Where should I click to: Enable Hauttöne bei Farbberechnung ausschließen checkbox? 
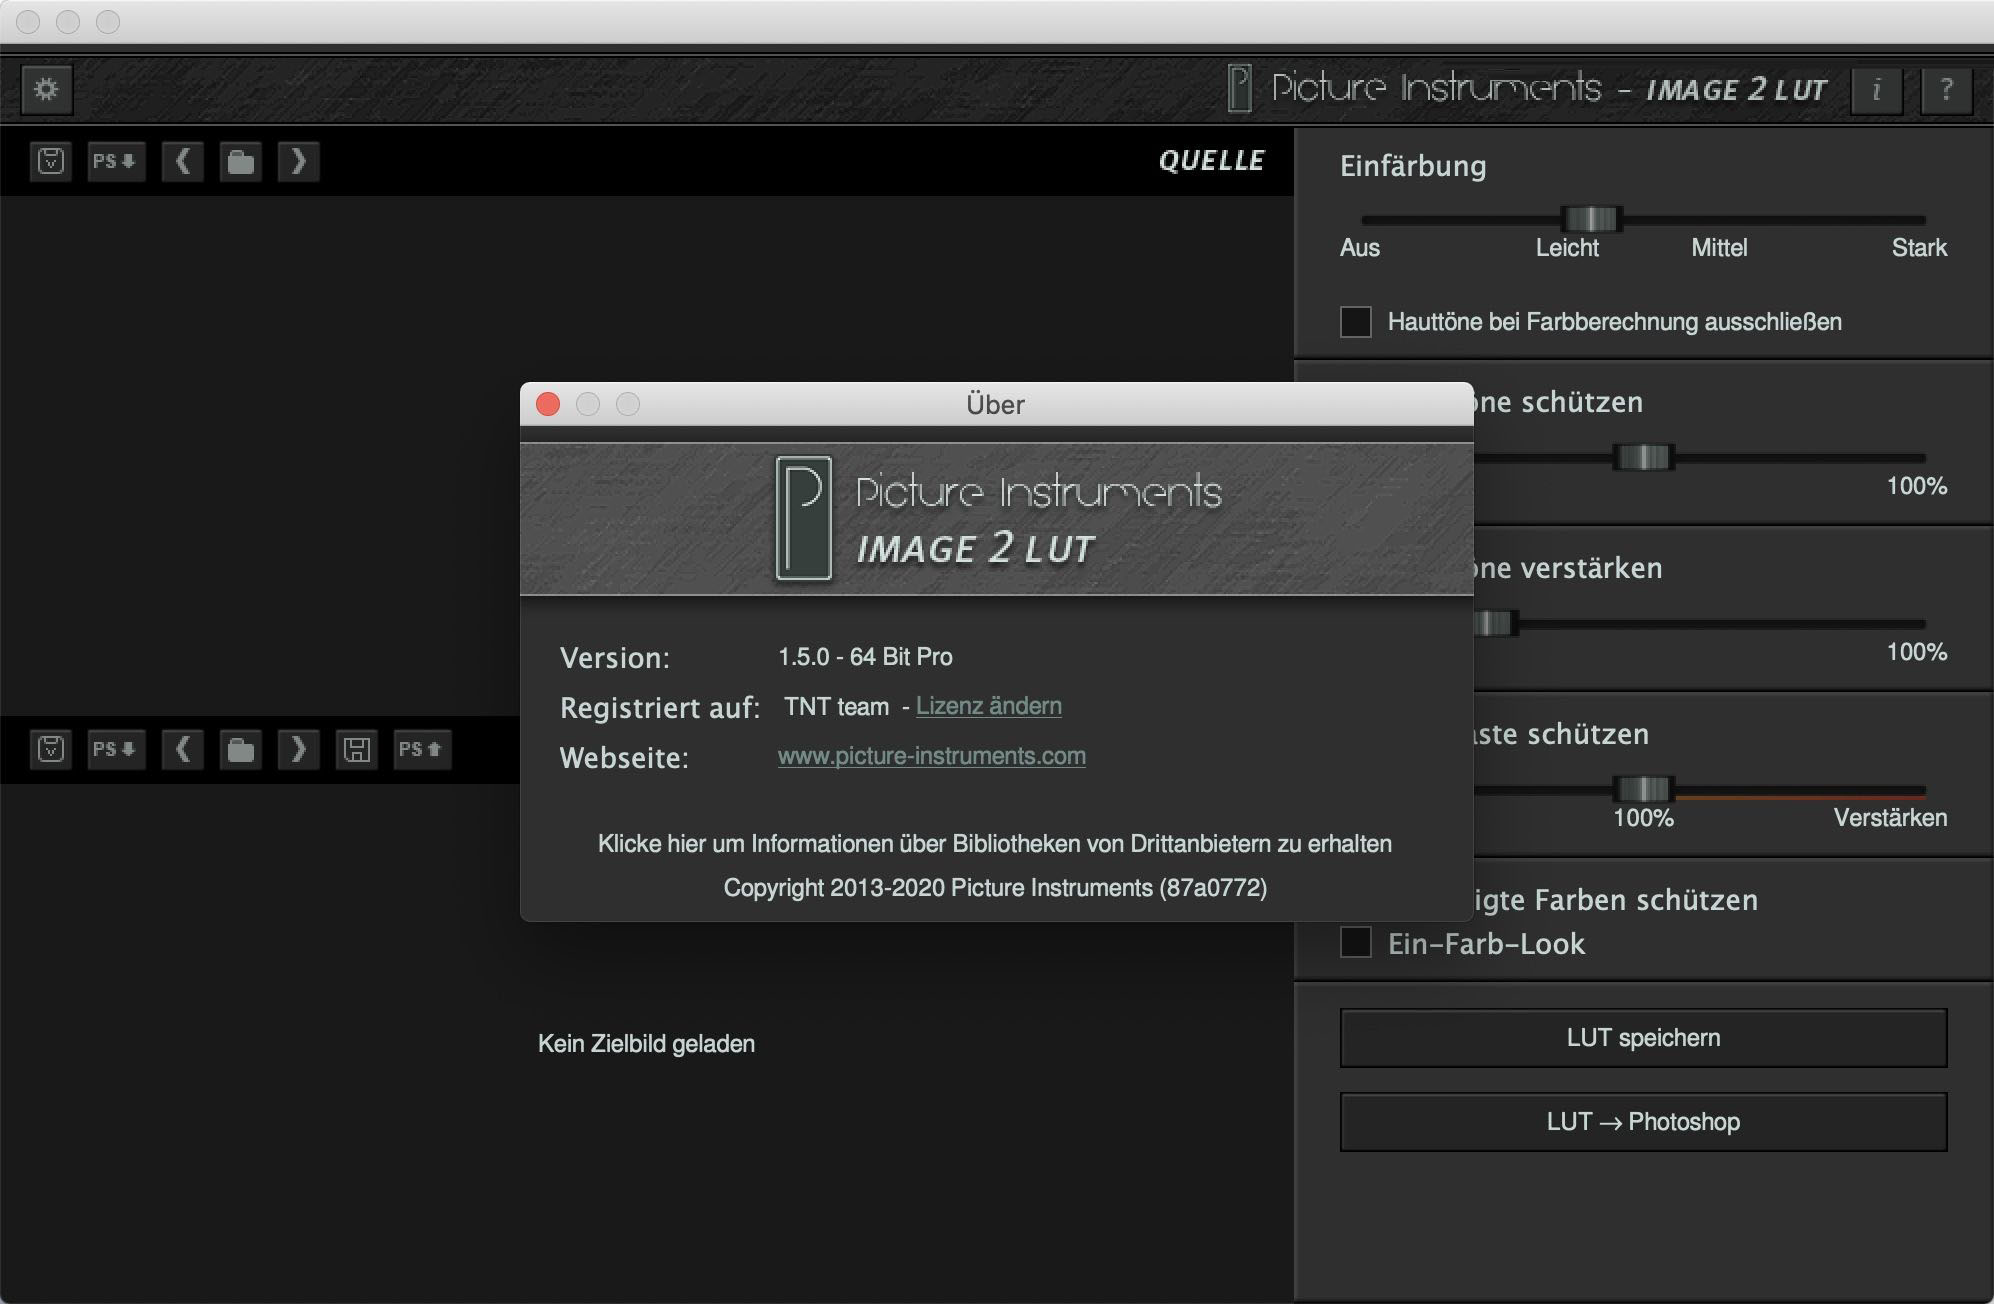(1355, 322)
